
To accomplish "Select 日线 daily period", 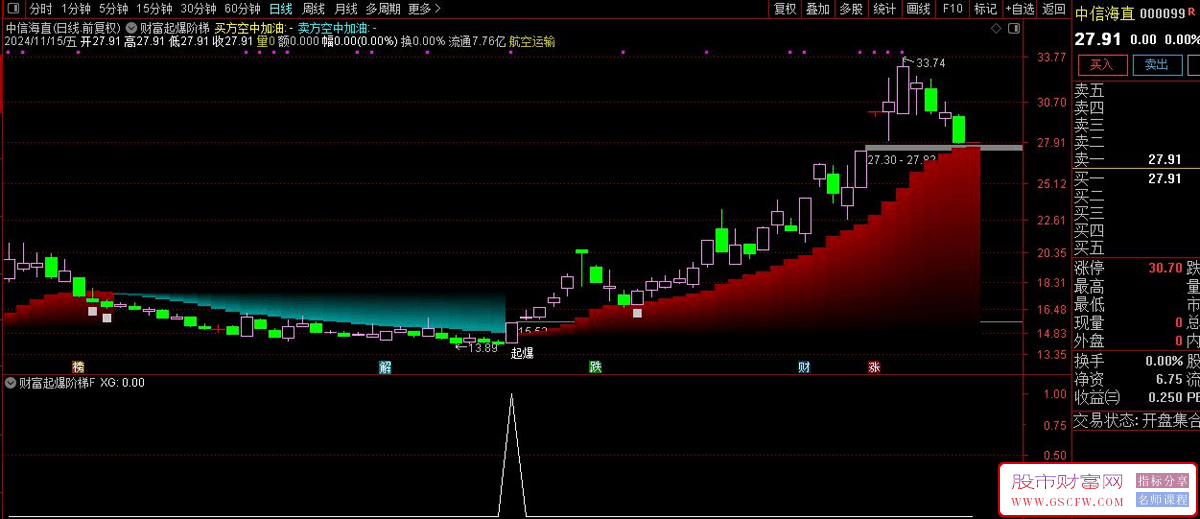I will pos(281,9).
